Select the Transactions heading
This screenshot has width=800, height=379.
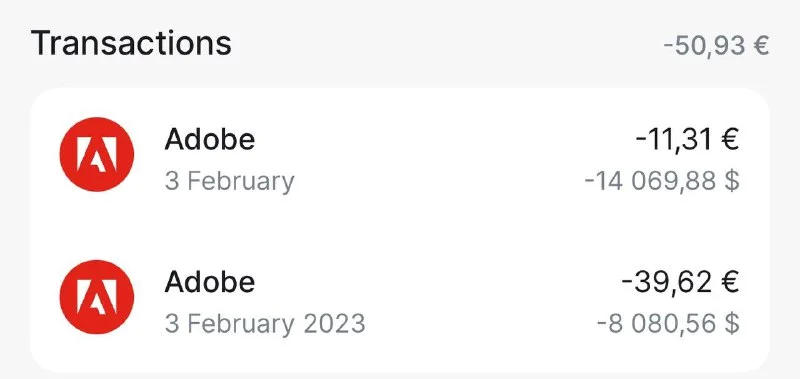tap(131, 43)
